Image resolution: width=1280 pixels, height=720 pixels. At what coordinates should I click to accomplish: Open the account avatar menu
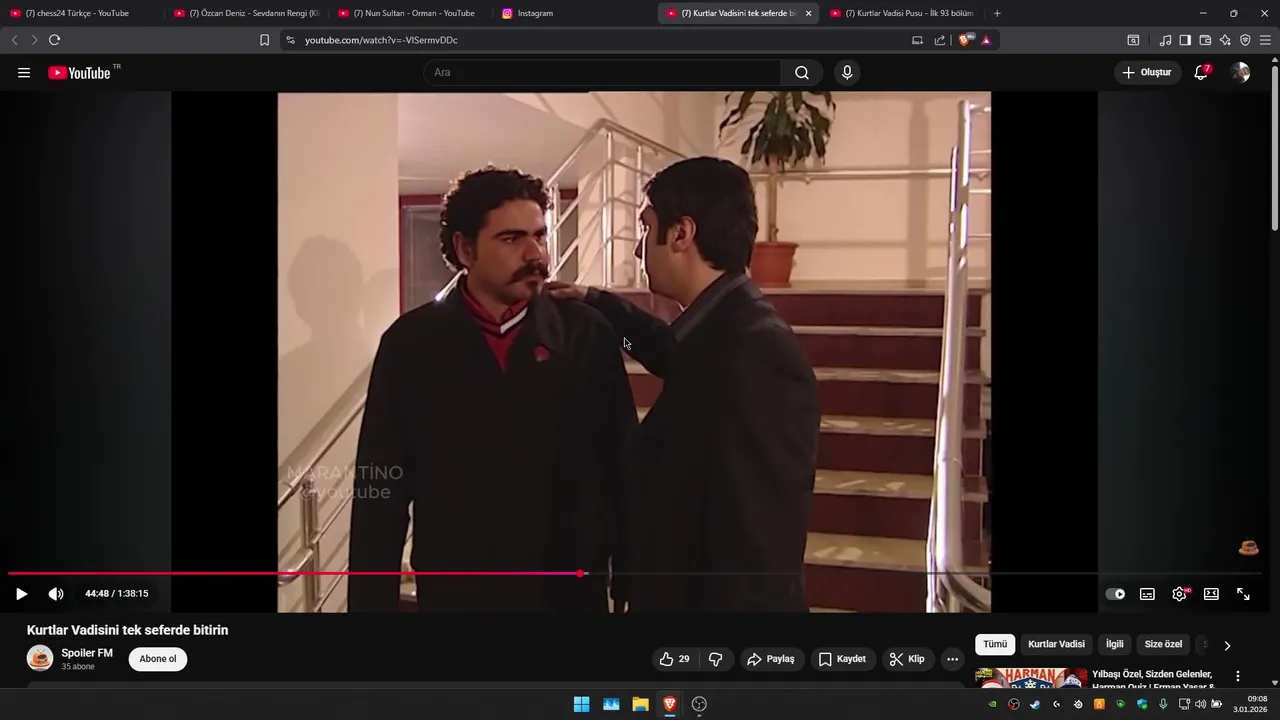click(x=1240, y=72)
